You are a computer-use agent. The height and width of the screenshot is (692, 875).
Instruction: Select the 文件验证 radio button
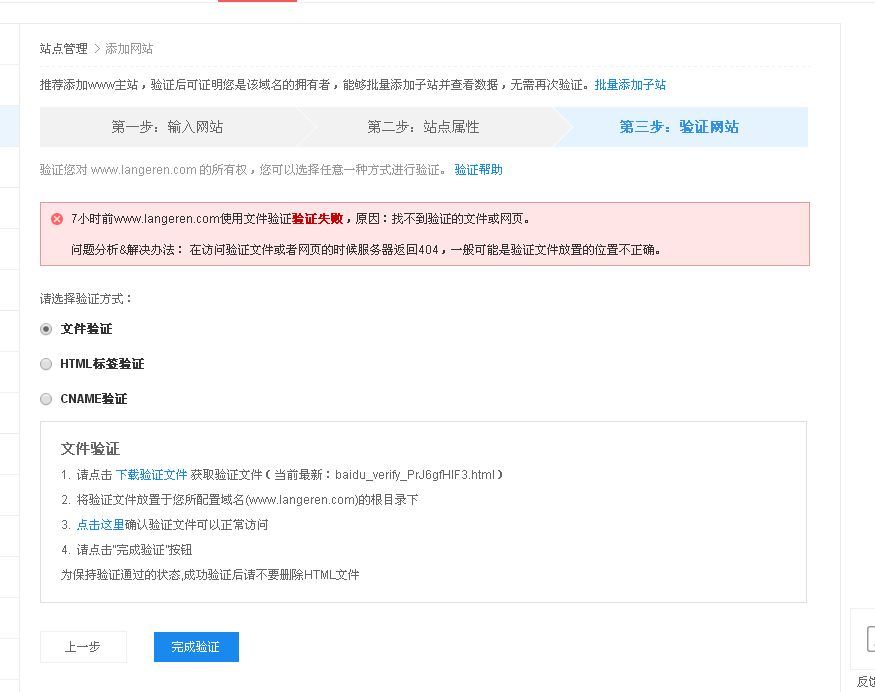[x=46, y=328]
